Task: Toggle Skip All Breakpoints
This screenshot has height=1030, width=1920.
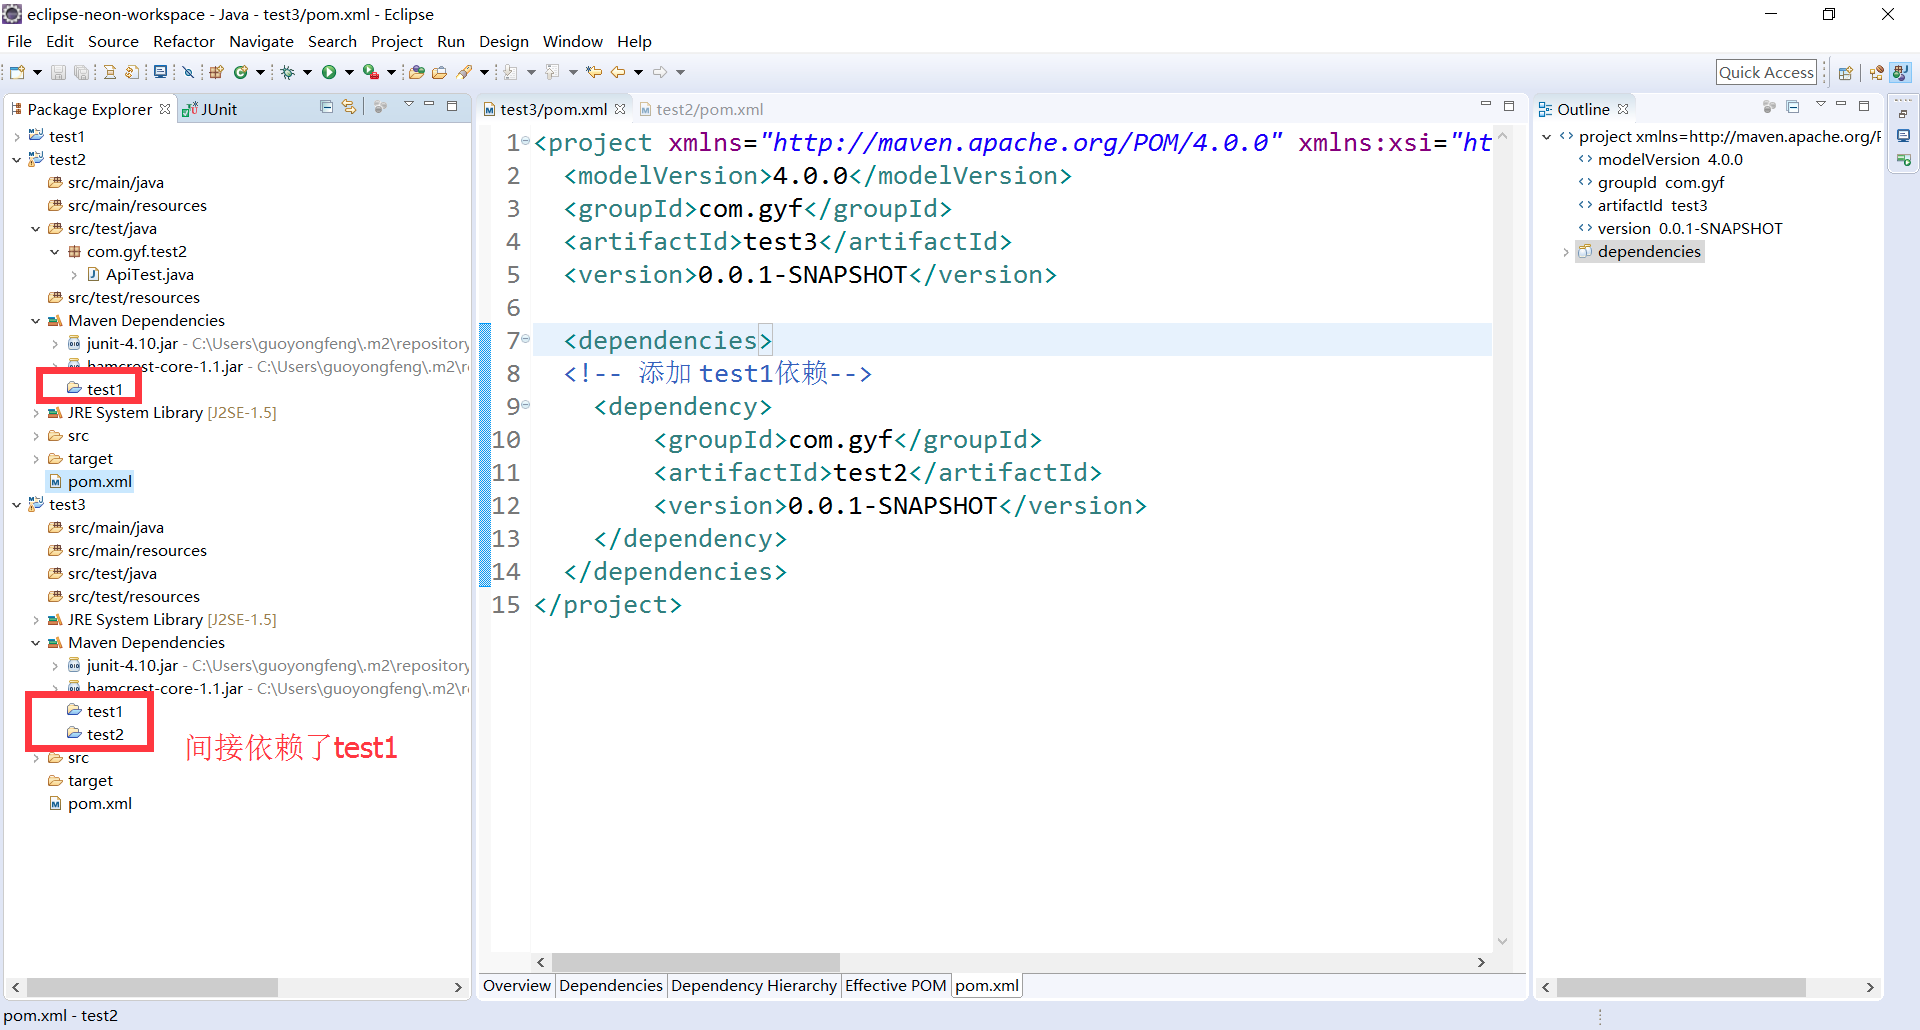Action: [186, 72]
